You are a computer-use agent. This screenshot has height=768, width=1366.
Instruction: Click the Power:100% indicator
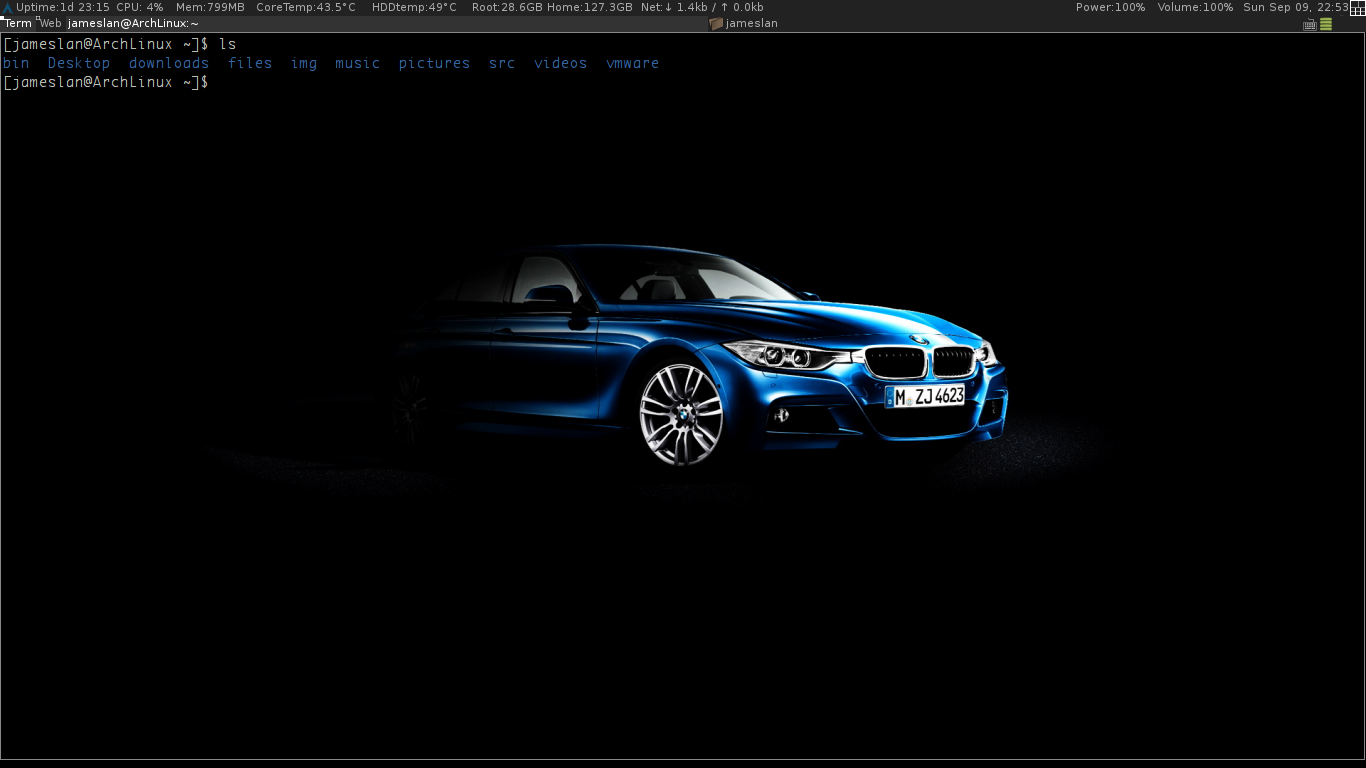[x=1110, y=7]
